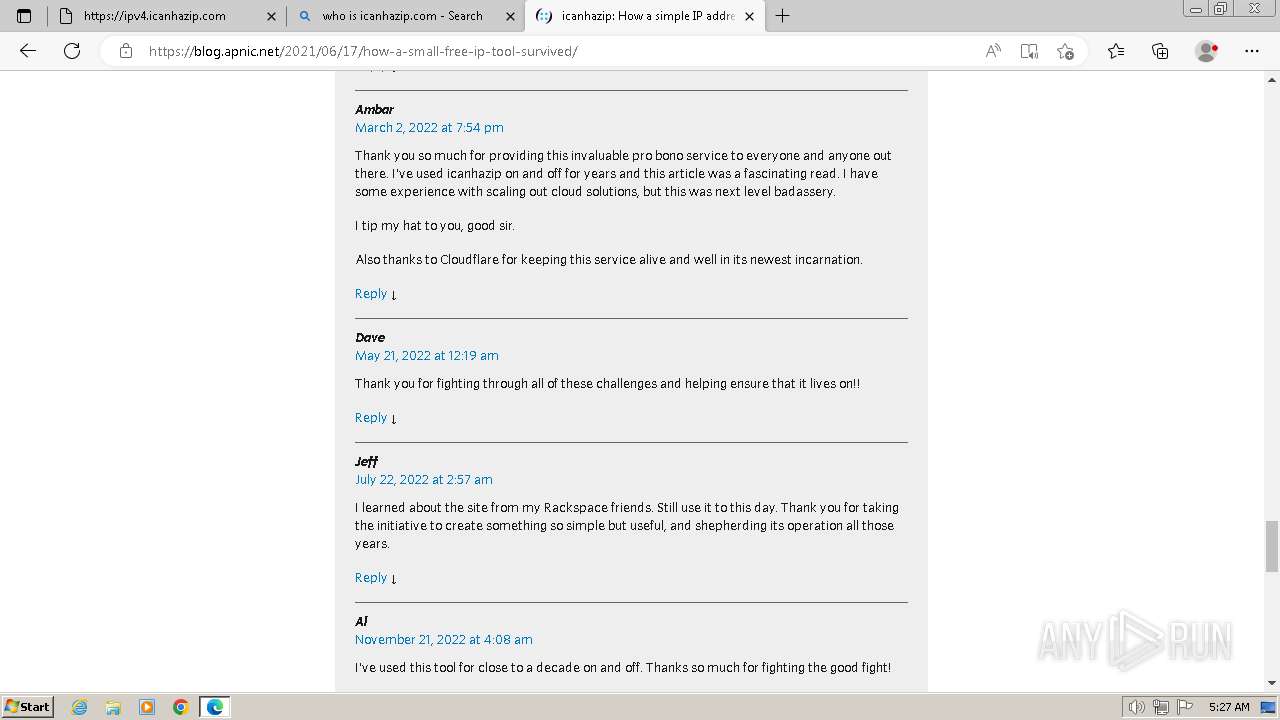Switch to the ipv4.icanhazip.com tab

click(167, 16)
